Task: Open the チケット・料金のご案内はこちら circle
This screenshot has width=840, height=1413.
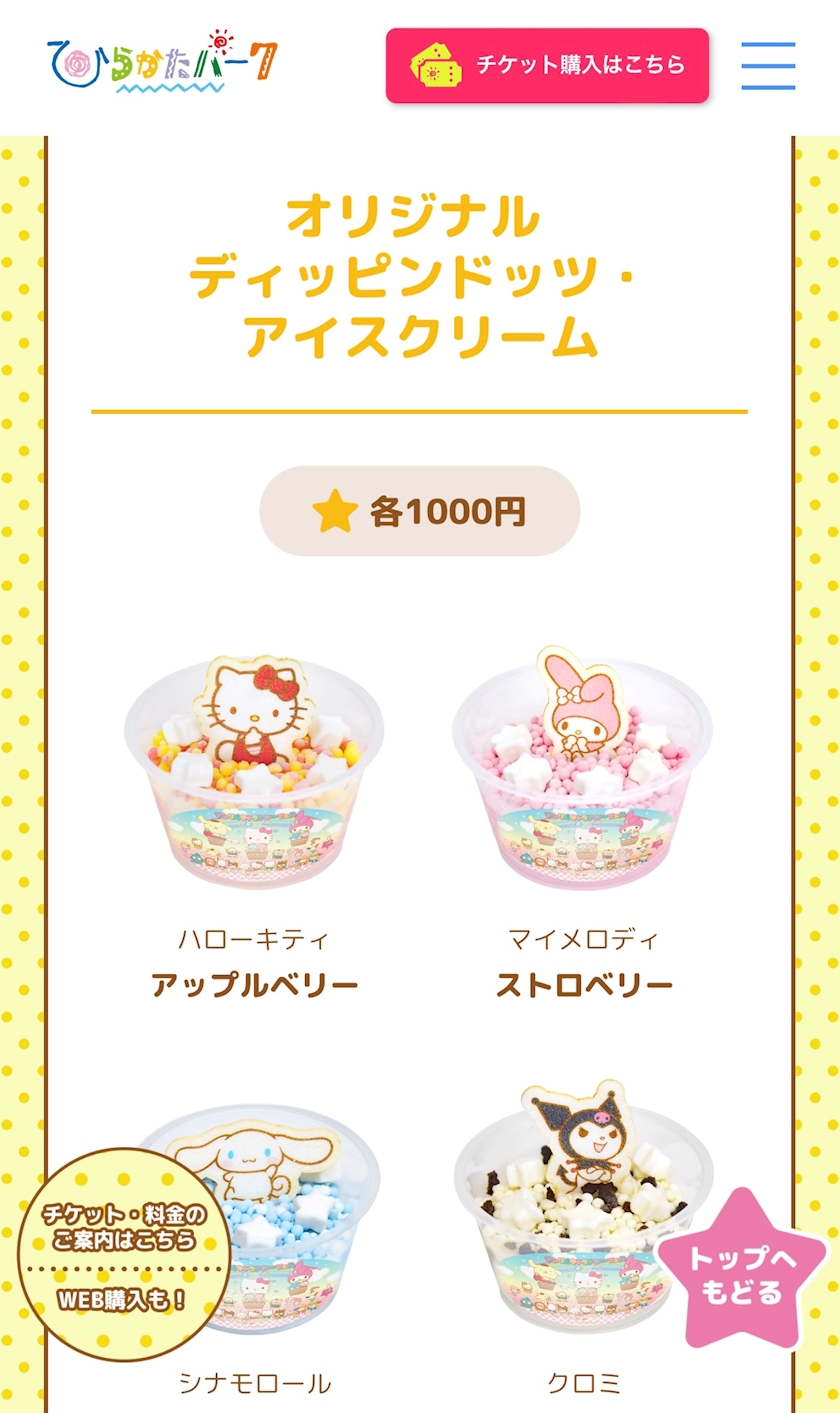Action: point(124,1254)
